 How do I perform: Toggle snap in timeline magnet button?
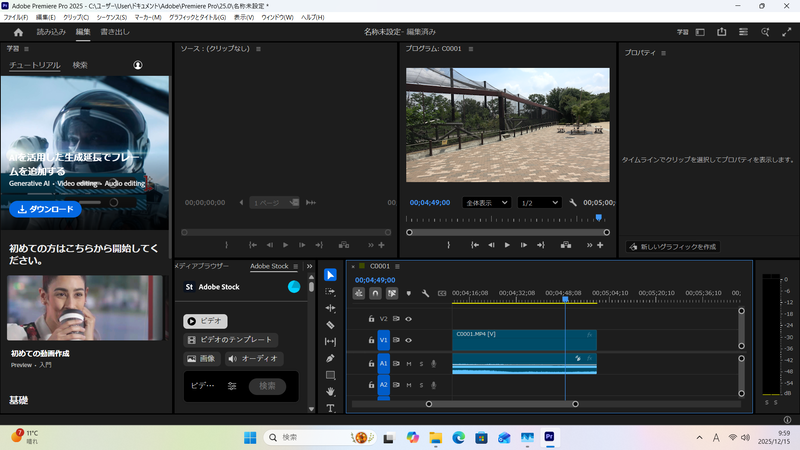point(375,293)
